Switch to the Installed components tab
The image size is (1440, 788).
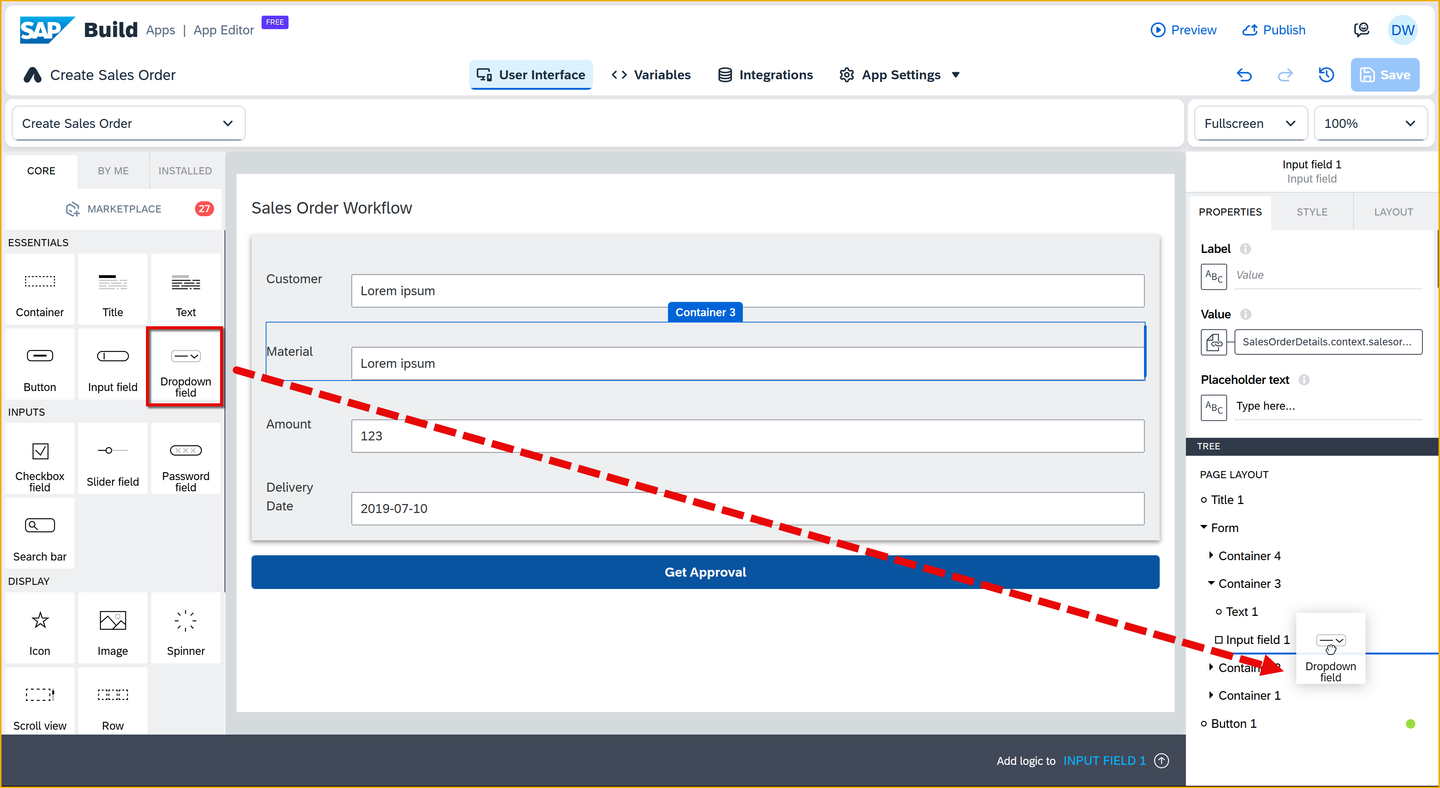click(x=185, y=171)
